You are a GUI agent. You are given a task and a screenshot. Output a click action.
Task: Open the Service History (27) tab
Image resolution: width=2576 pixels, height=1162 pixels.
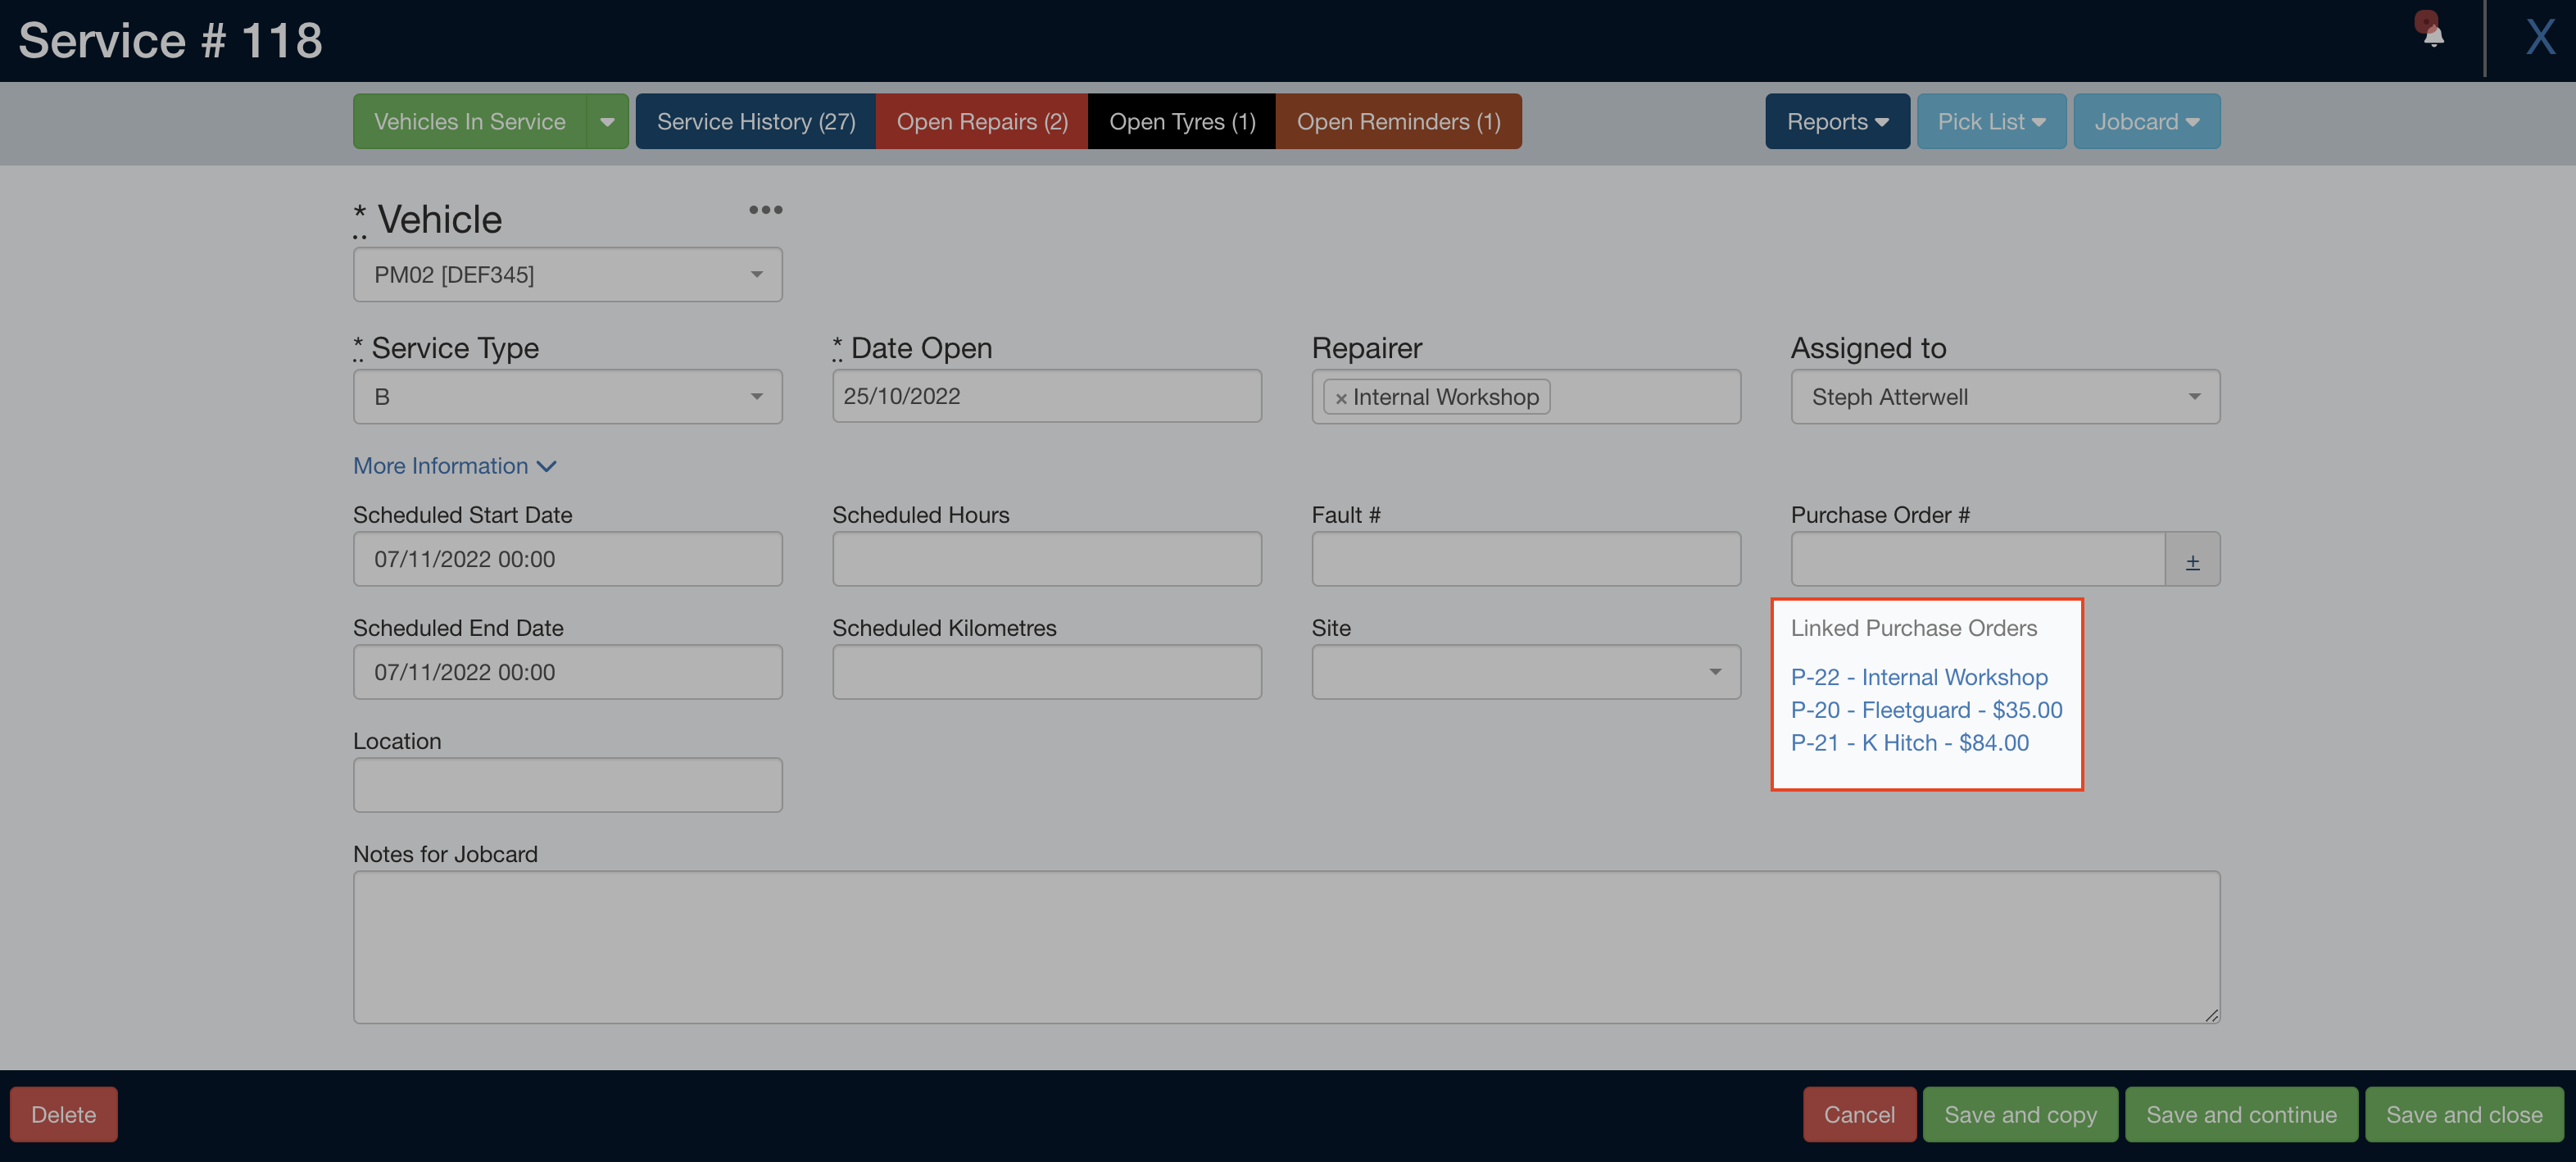755,122
